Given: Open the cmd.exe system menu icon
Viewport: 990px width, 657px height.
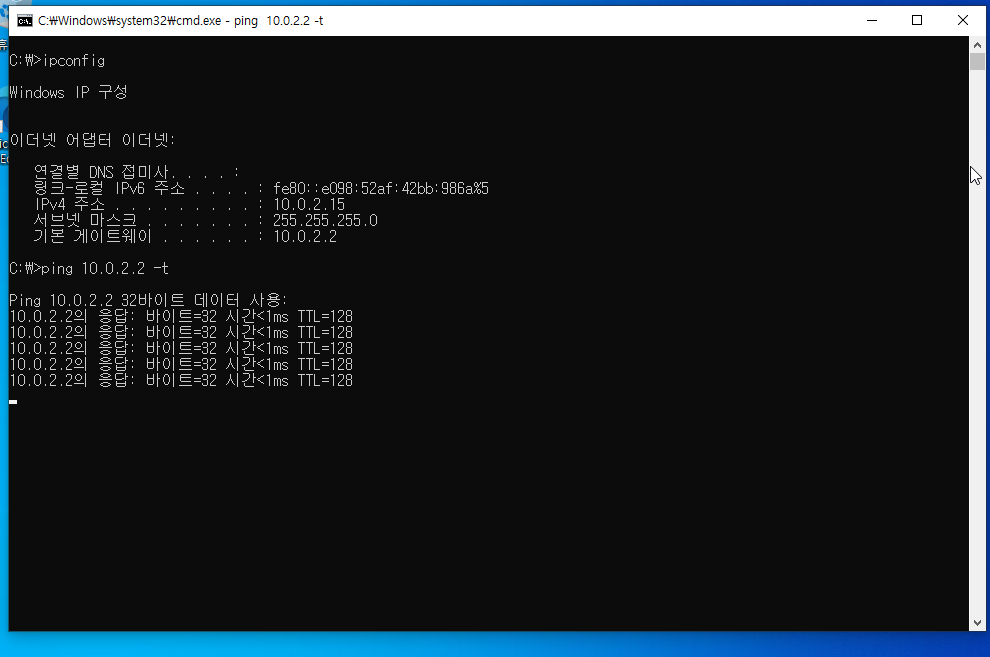Looking at the screenshot, I should pyautogui.click(x=25, y=21).
